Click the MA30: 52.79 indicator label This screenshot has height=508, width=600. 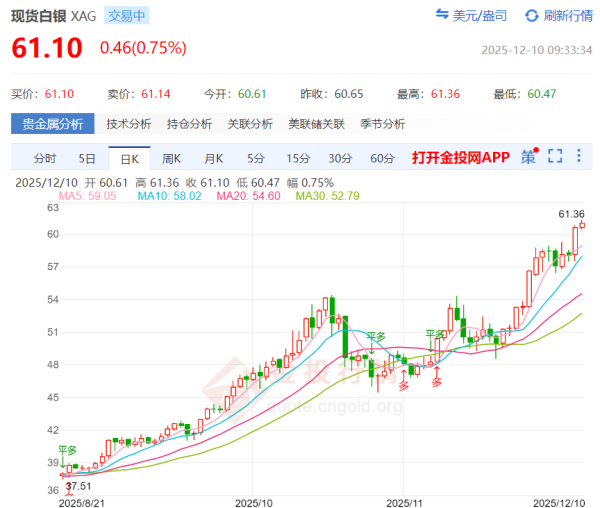pyautogui.click(x=328, y=196)
